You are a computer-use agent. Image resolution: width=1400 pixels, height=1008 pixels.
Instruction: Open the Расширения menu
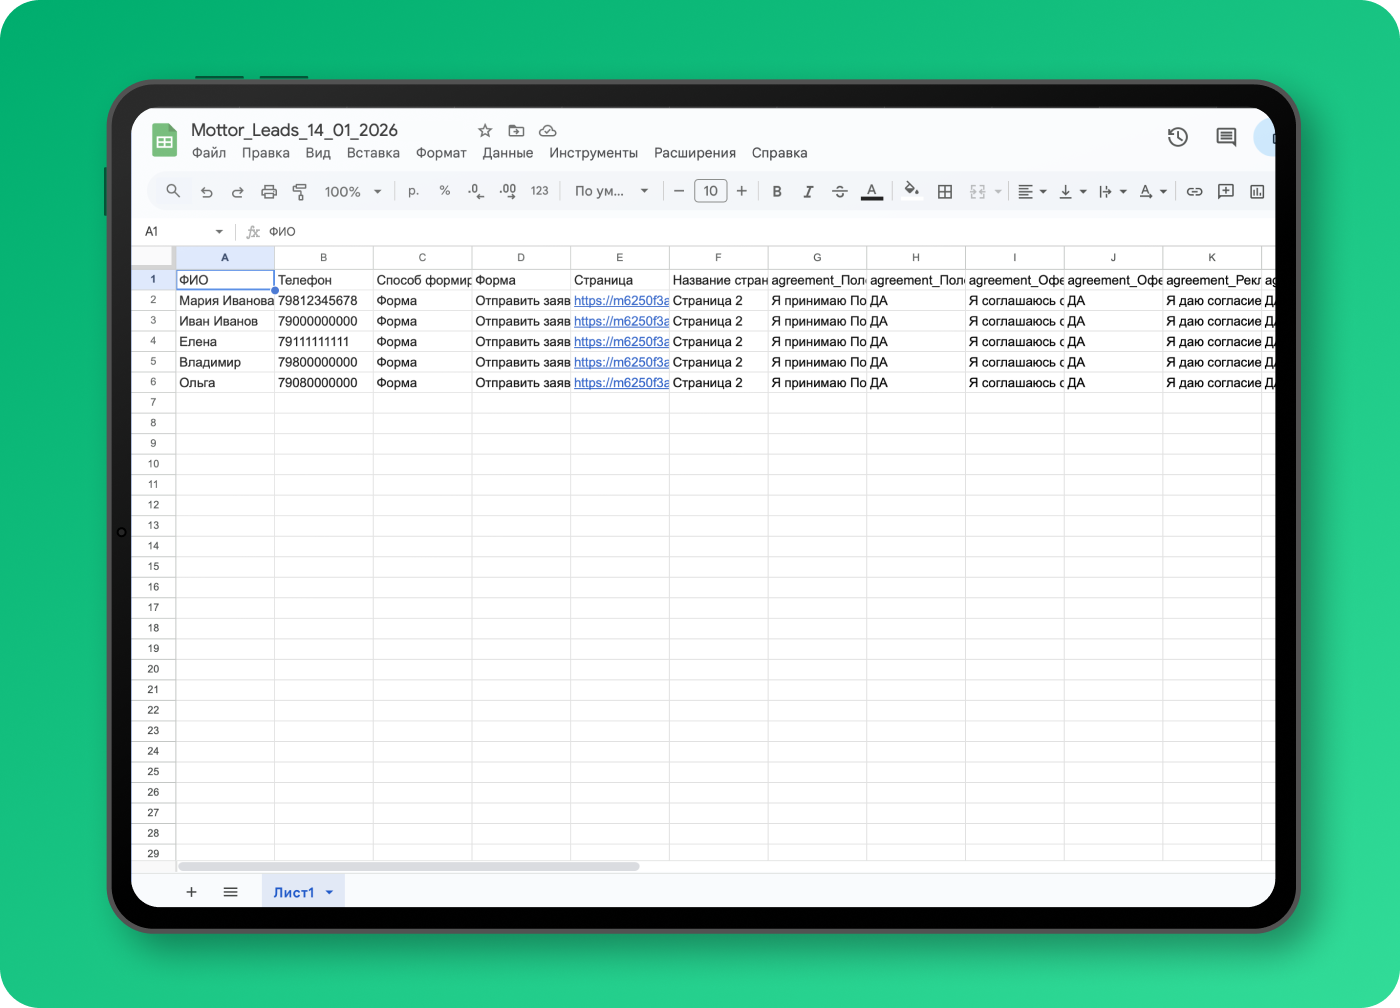coord(694,153)
